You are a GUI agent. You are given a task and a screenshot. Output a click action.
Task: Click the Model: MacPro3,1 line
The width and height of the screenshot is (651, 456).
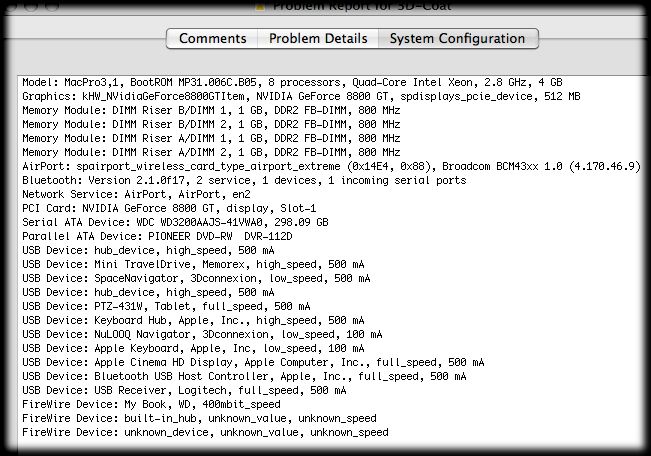pyautogui.click(x=292, y=82)
